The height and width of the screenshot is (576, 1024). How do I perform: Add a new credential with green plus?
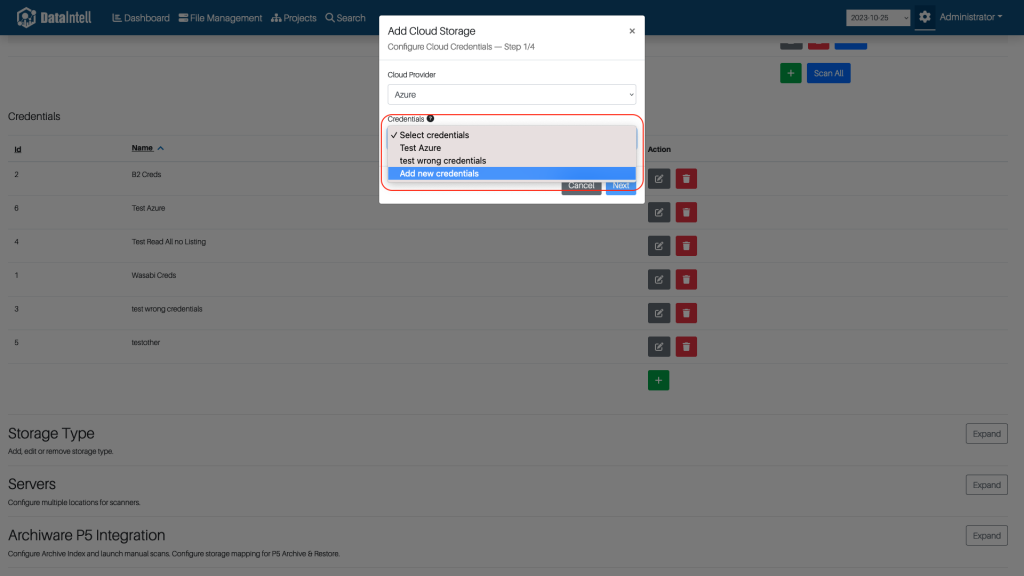point(658,380)
